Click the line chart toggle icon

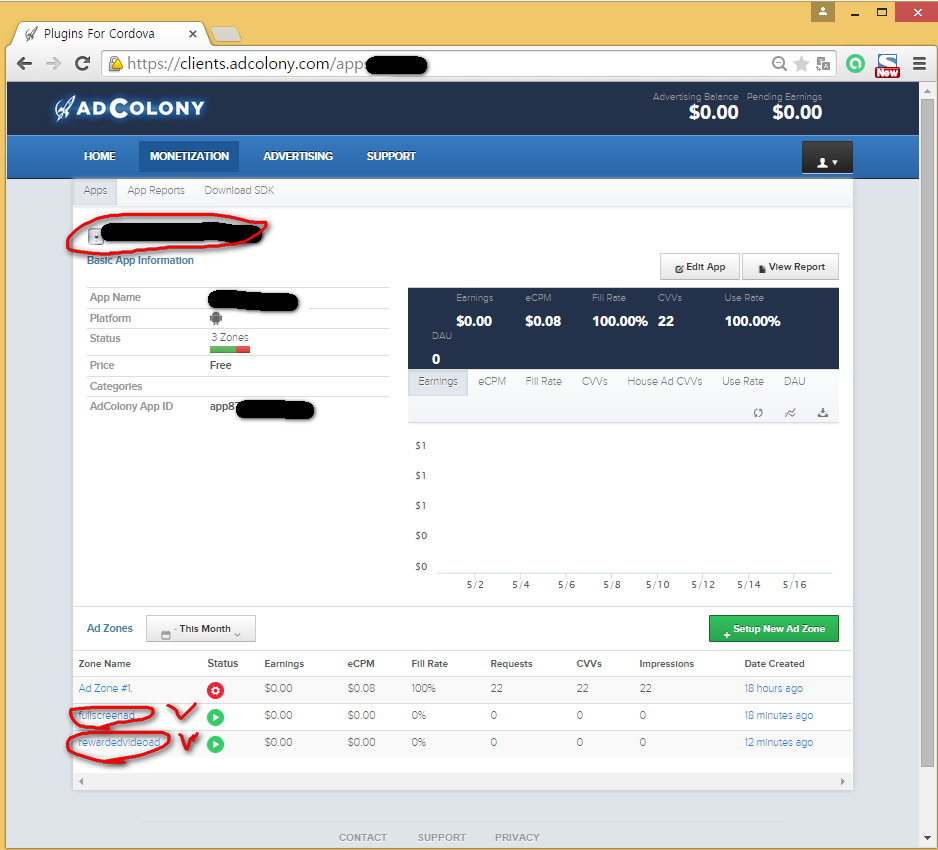pyautogui.click(x=790, y=413)
